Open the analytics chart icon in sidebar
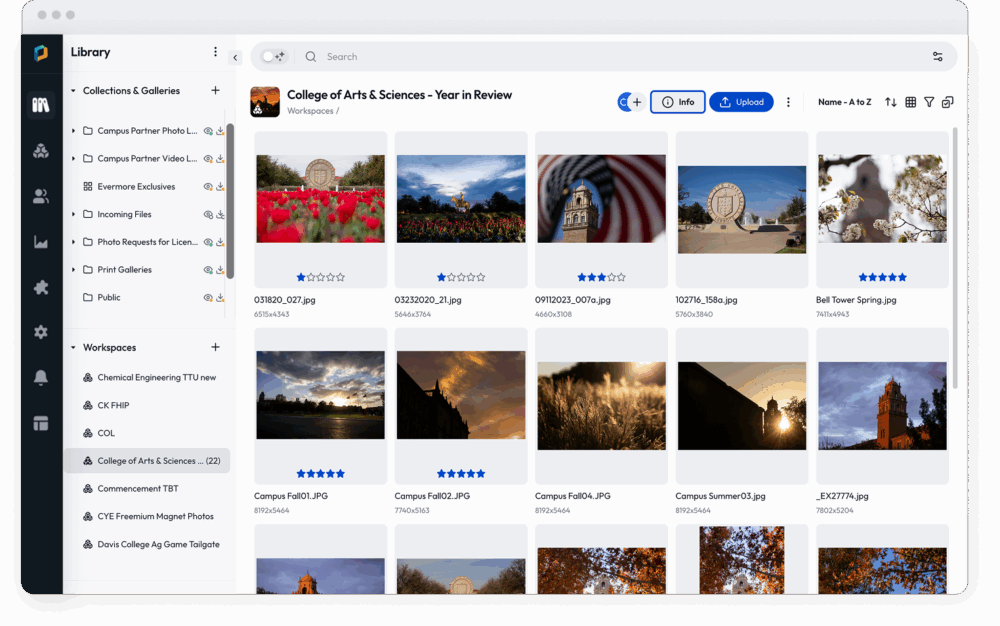 coord(41,242)
